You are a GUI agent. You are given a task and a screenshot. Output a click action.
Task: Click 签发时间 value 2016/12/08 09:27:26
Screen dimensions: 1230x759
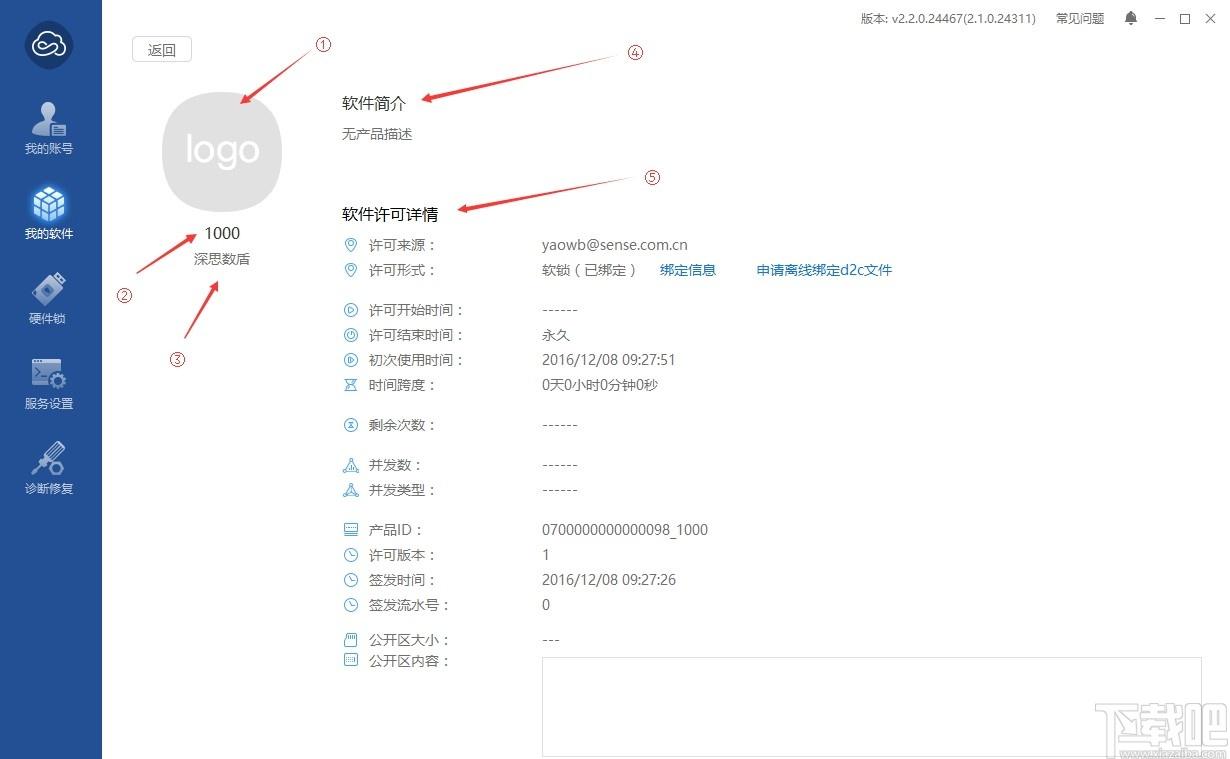coord(609,580)
